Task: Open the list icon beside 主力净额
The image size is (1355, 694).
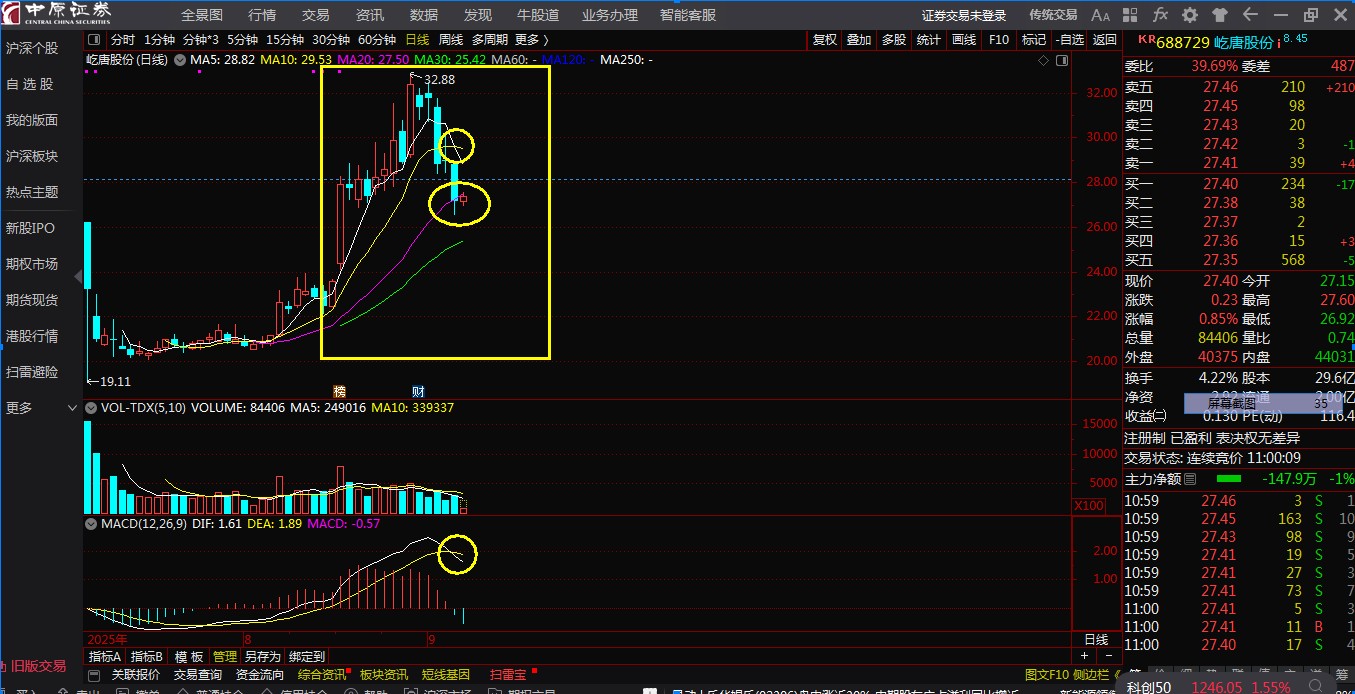Action: [x=1190, y=479]
